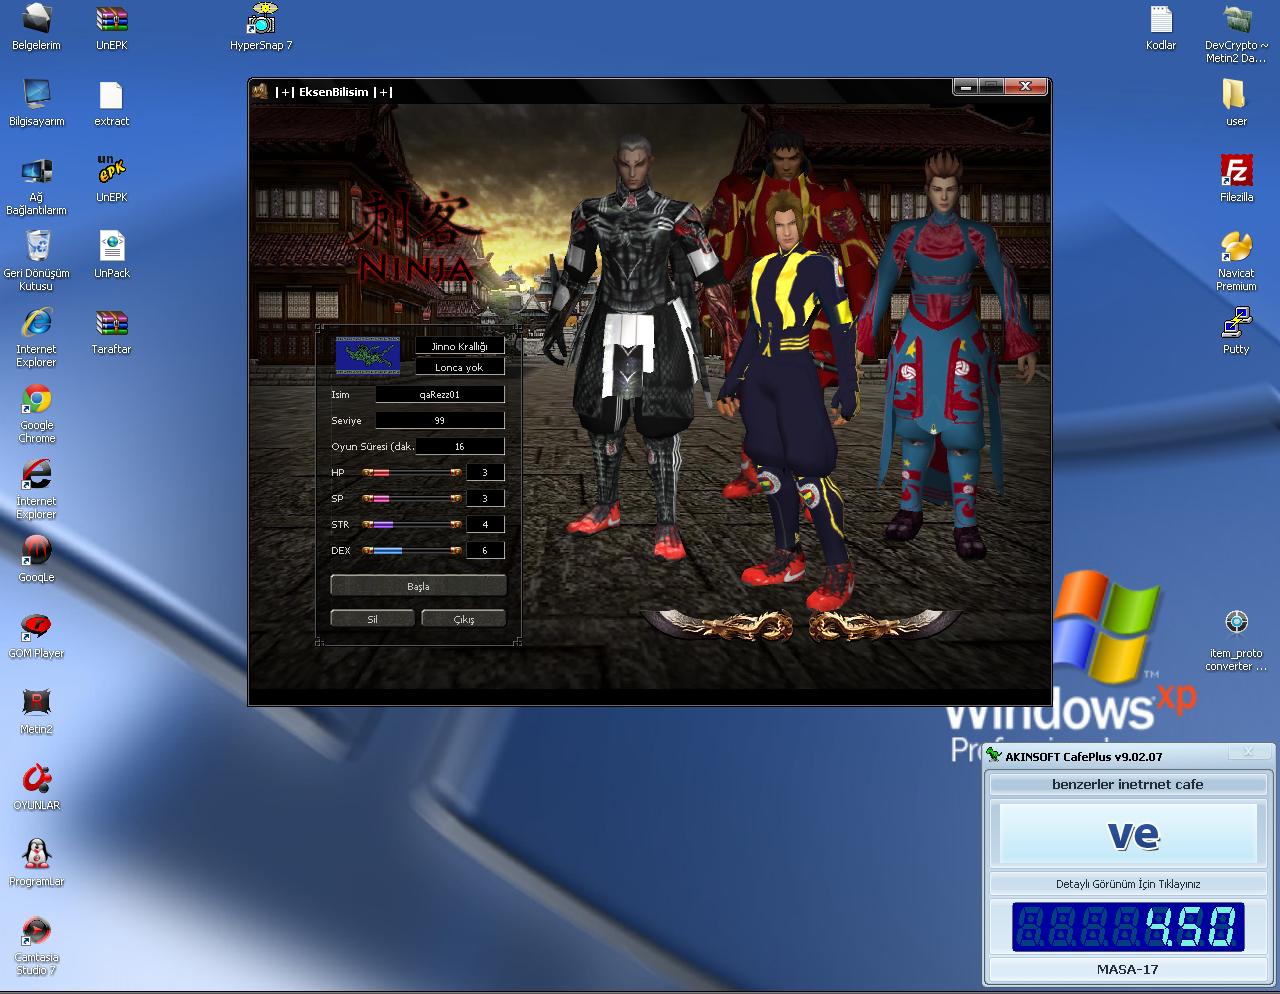
Task: Click the Lonca yok guild field
Action: 460,367
